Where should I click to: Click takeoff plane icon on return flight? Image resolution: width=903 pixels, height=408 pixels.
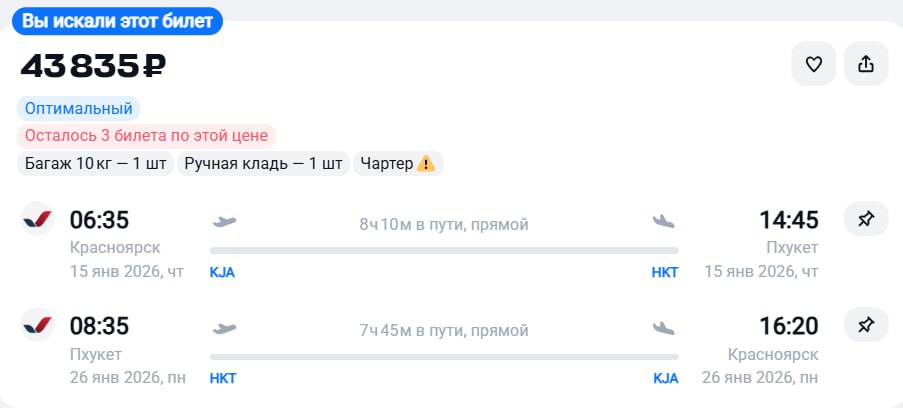(x=225, y=327)
